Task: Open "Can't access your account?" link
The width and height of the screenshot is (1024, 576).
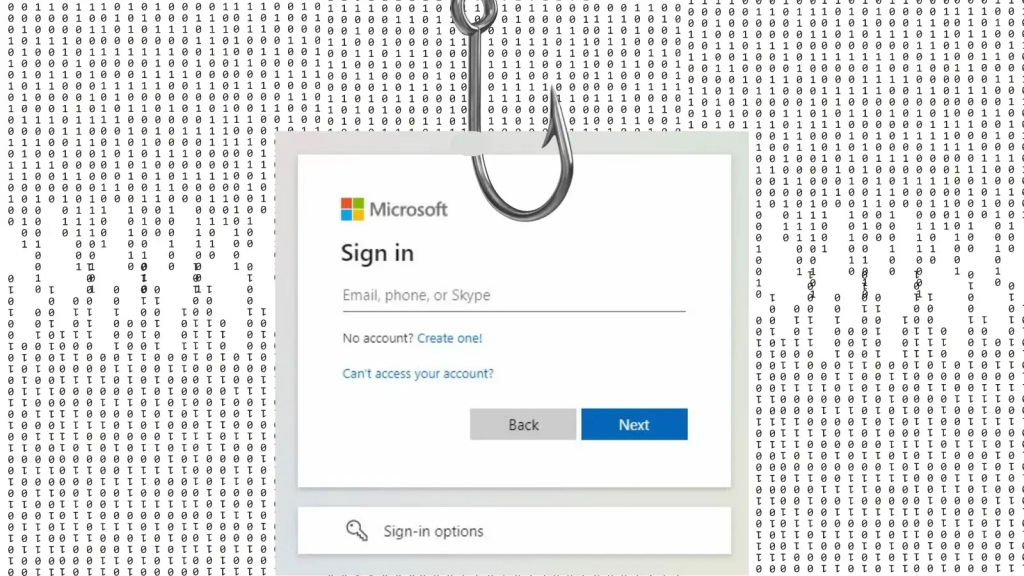Action: (x=418, y=373)
